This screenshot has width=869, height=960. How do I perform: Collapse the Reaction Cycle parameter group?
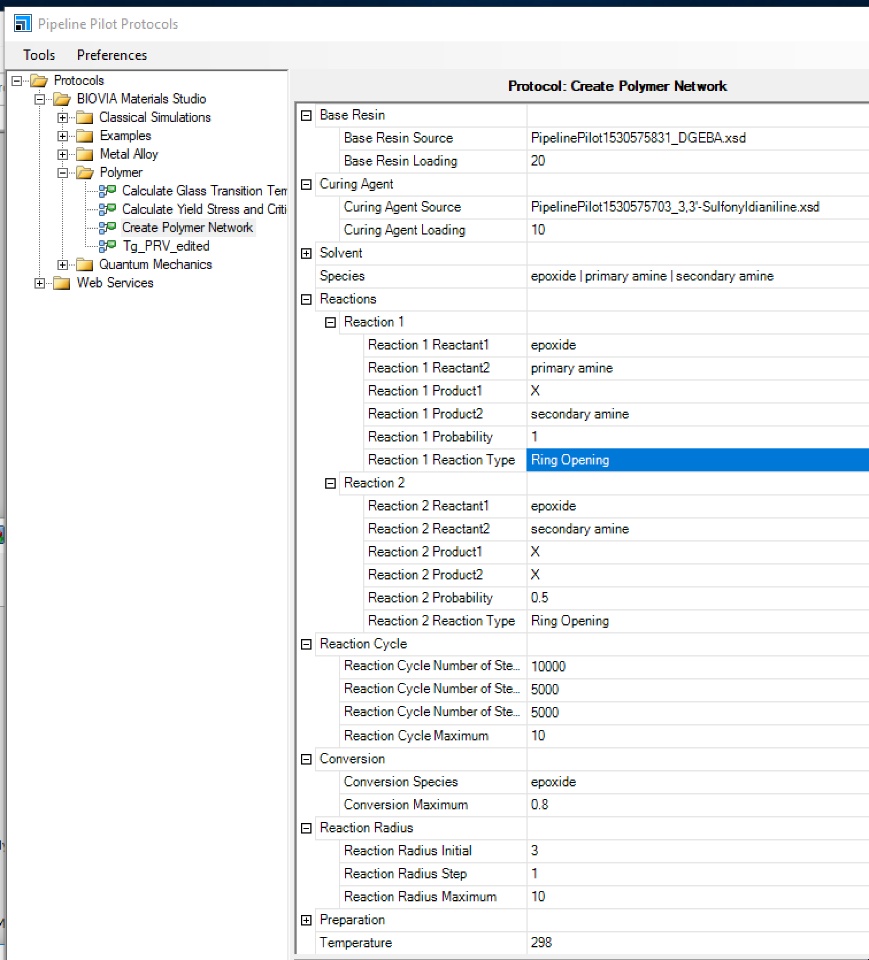[x=306, y=644]
